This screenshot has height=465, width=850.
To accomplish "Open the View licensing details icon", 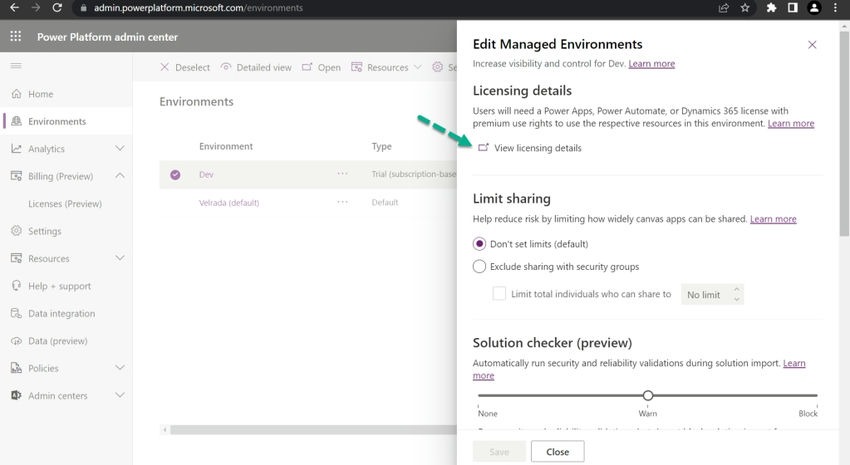I will pos(482,148).
